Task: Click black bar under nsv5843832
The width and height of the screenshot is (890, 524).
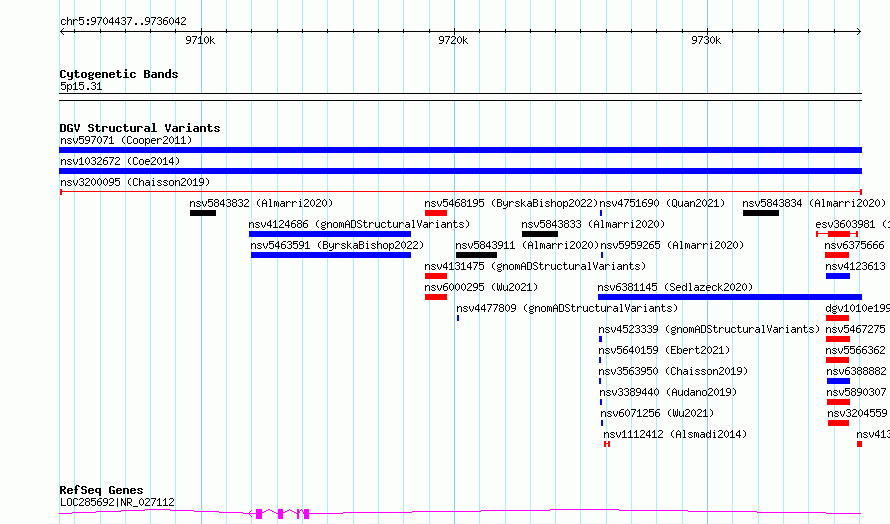Action: (203, 213)
